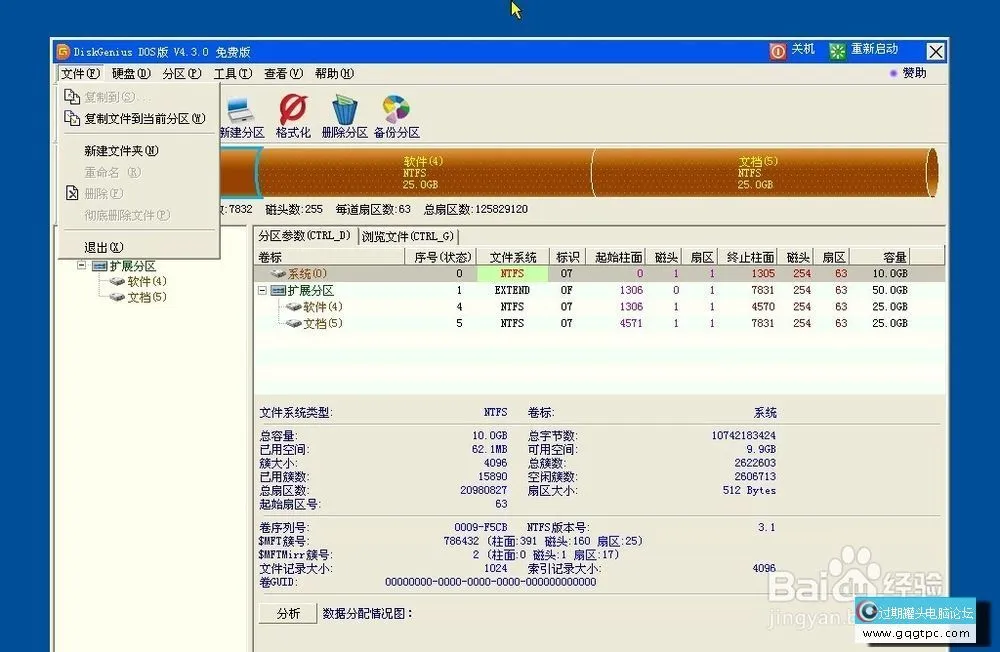This screenshot has height=652, width=1000.
Task: Click 复制文件到当前分区 icon in File menu
Action: click(73, 117)
